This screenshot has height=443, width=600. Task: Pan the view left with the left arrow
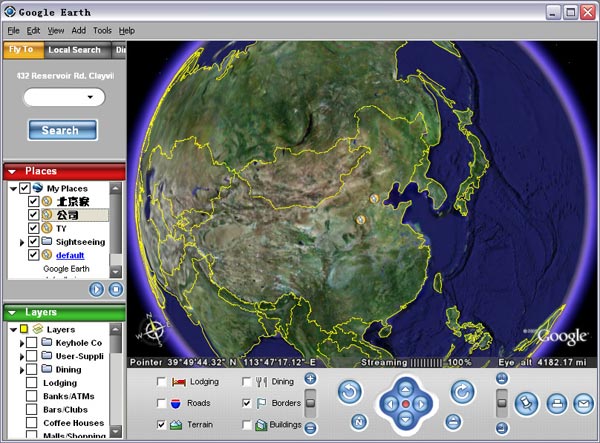[x=391, y=404]
